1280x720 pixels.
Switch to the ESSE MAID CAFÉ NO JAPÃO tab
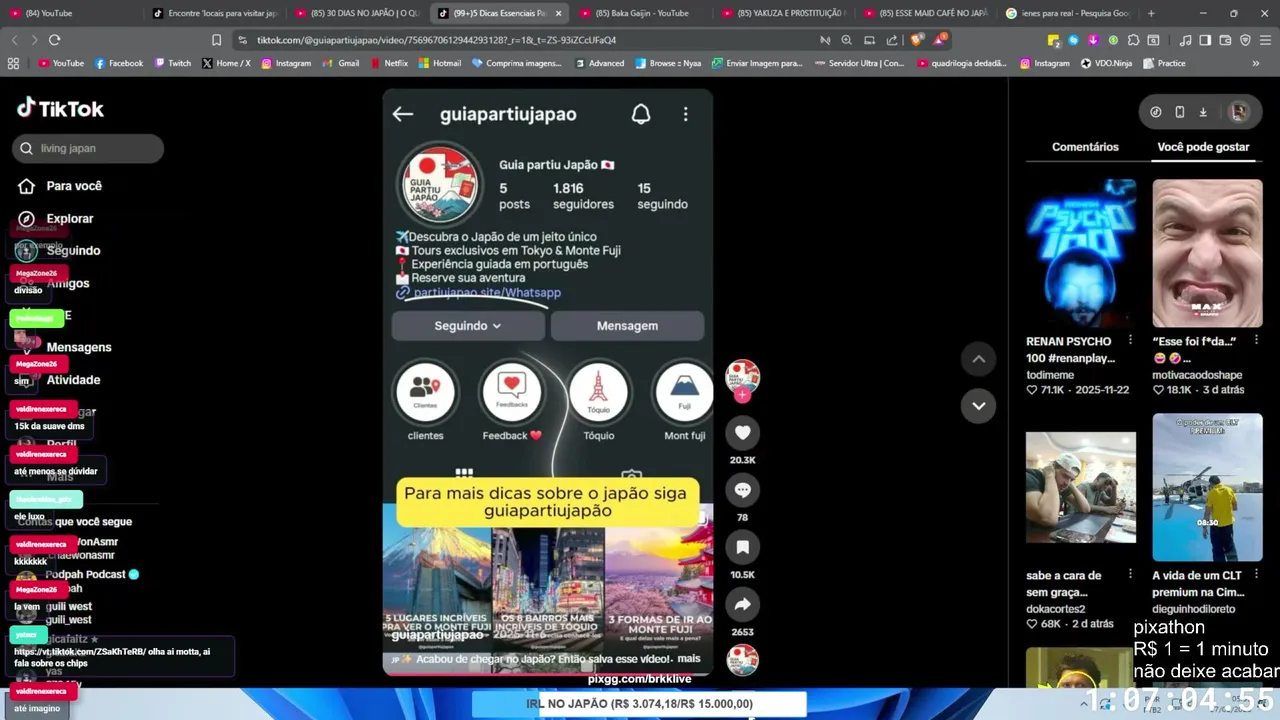coord(926,13)
